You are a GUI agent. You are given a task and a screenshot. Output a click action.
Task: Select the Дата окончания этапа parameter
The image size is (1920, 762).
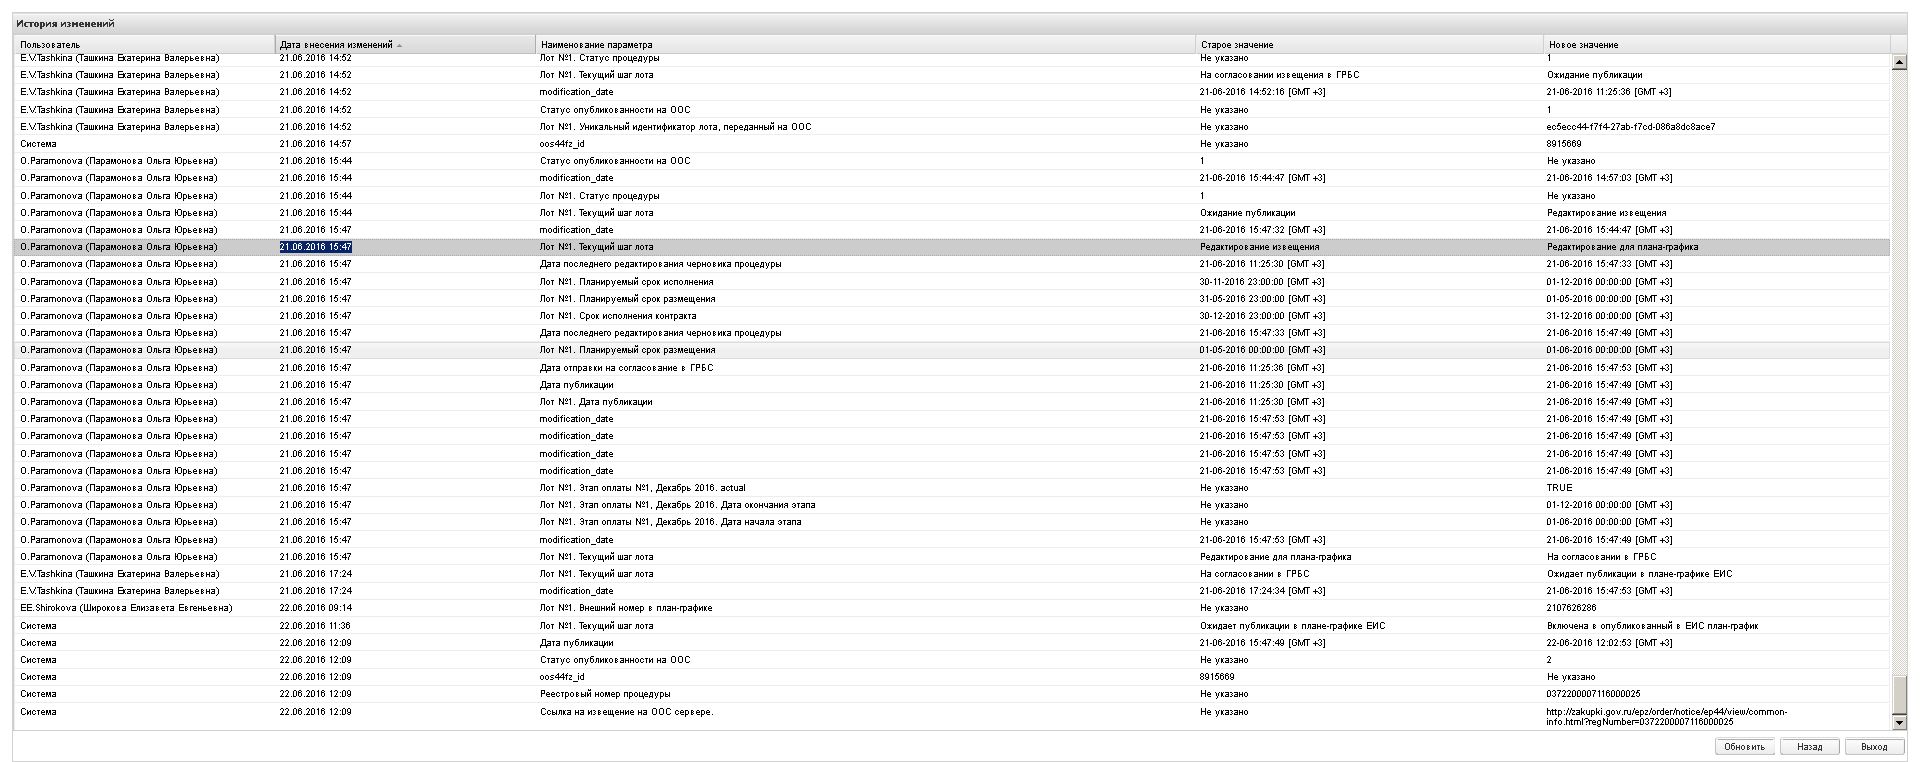(x=677, y=505)
